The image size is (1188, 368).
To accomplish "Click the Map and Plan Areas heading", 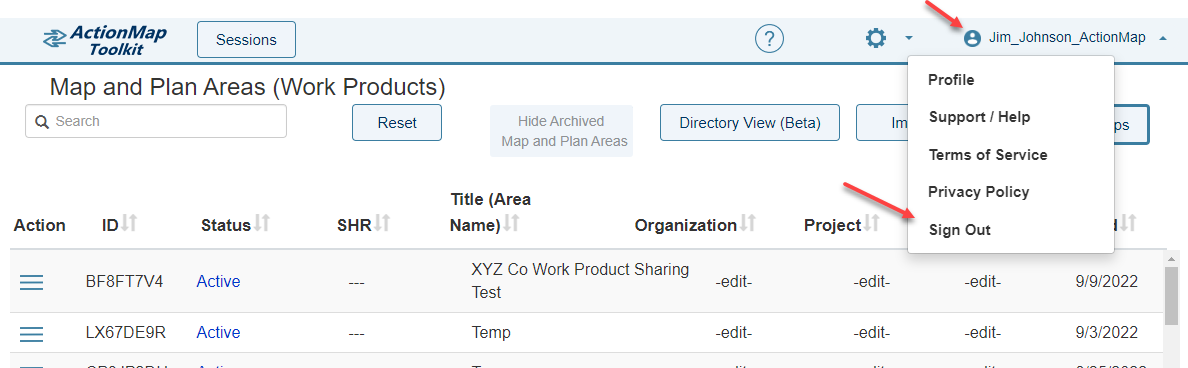I will (248, 87).
